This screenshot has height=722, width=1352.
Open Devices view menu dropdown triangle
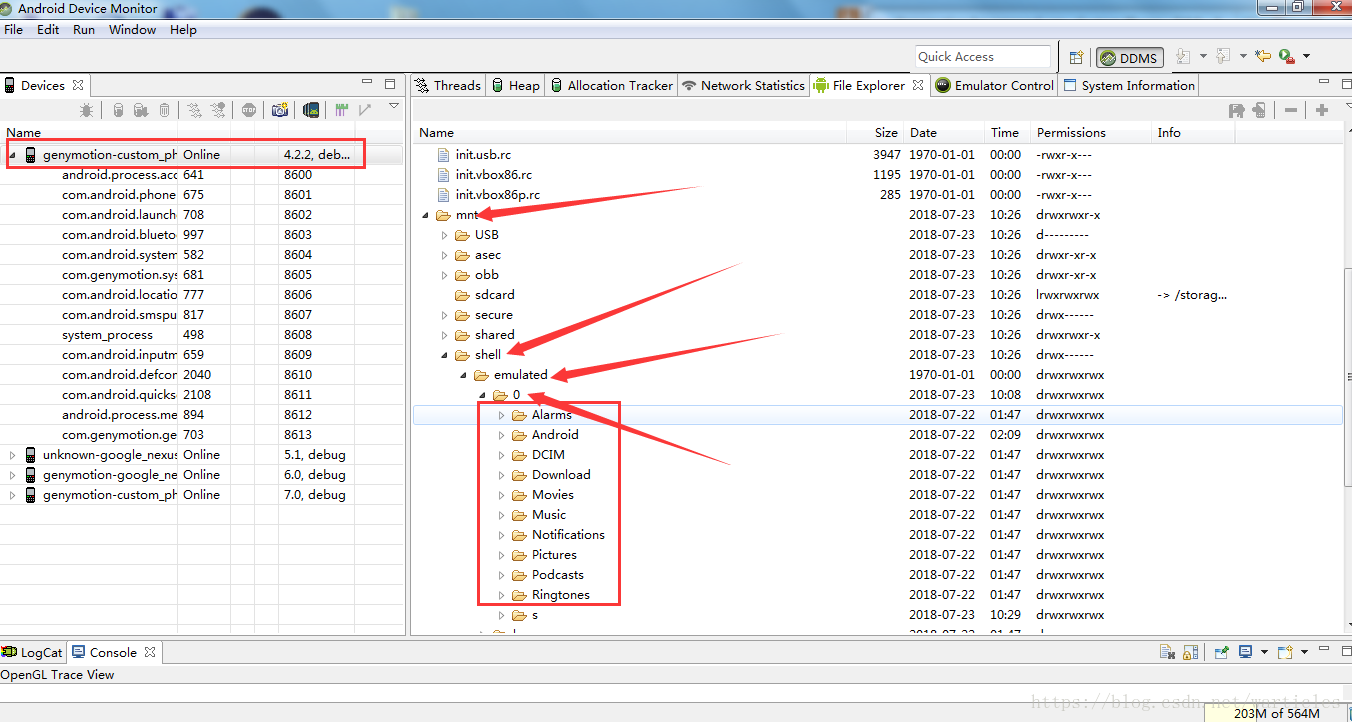coord(394,106)
